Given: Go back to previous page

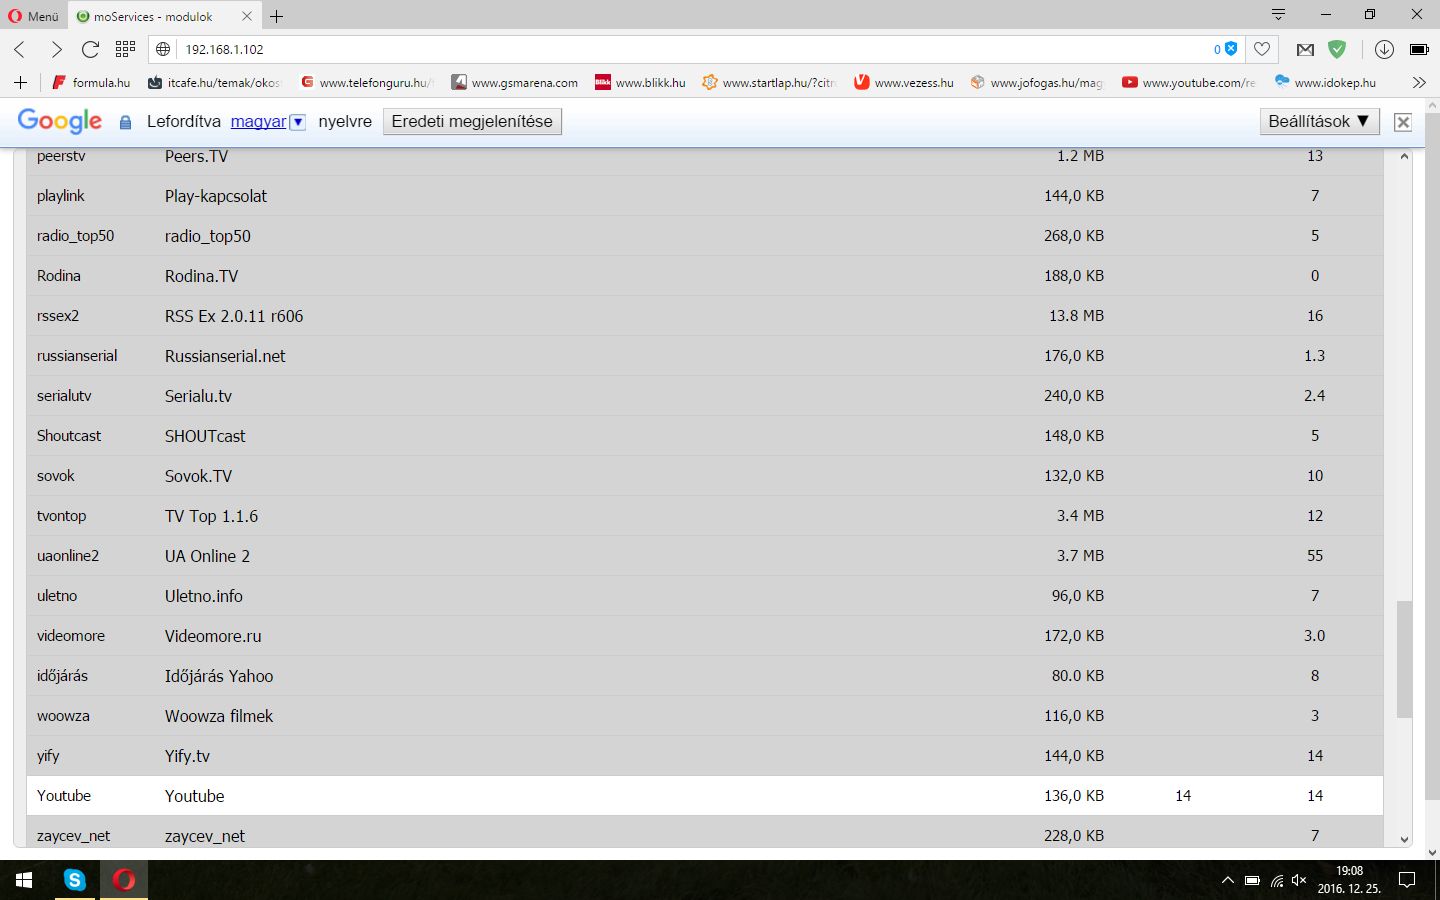Looking at the screenshot, I should [x=20, y=49].
